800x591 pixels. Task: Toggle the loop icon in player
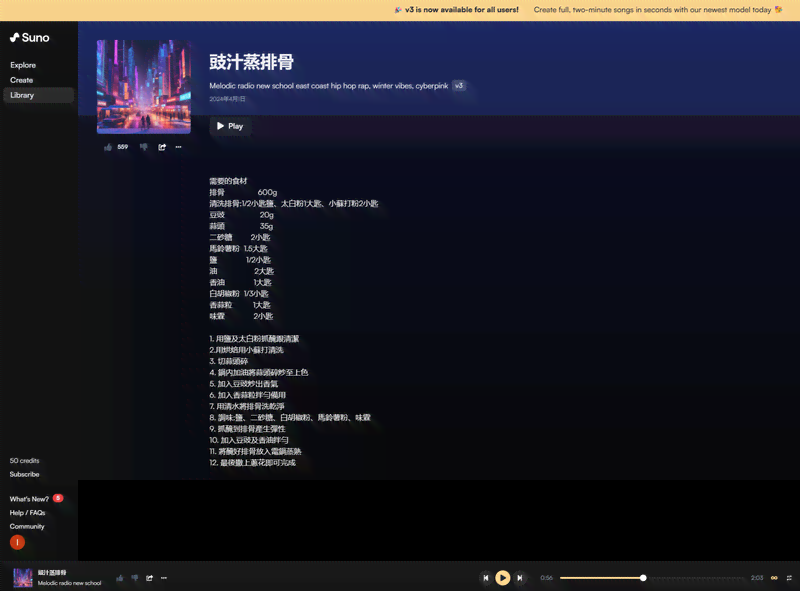(774, 578)
